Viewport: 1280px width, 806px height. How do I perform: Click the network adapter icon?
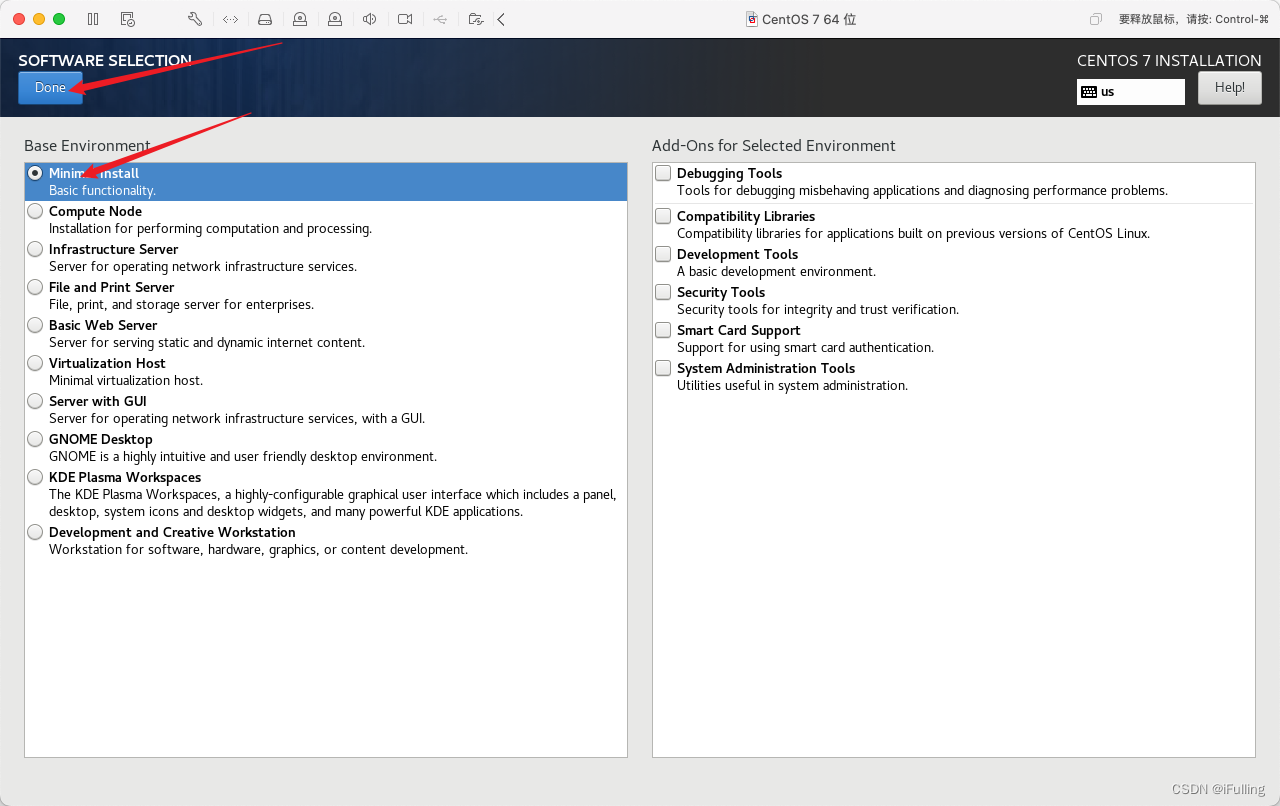click(230, 19)
